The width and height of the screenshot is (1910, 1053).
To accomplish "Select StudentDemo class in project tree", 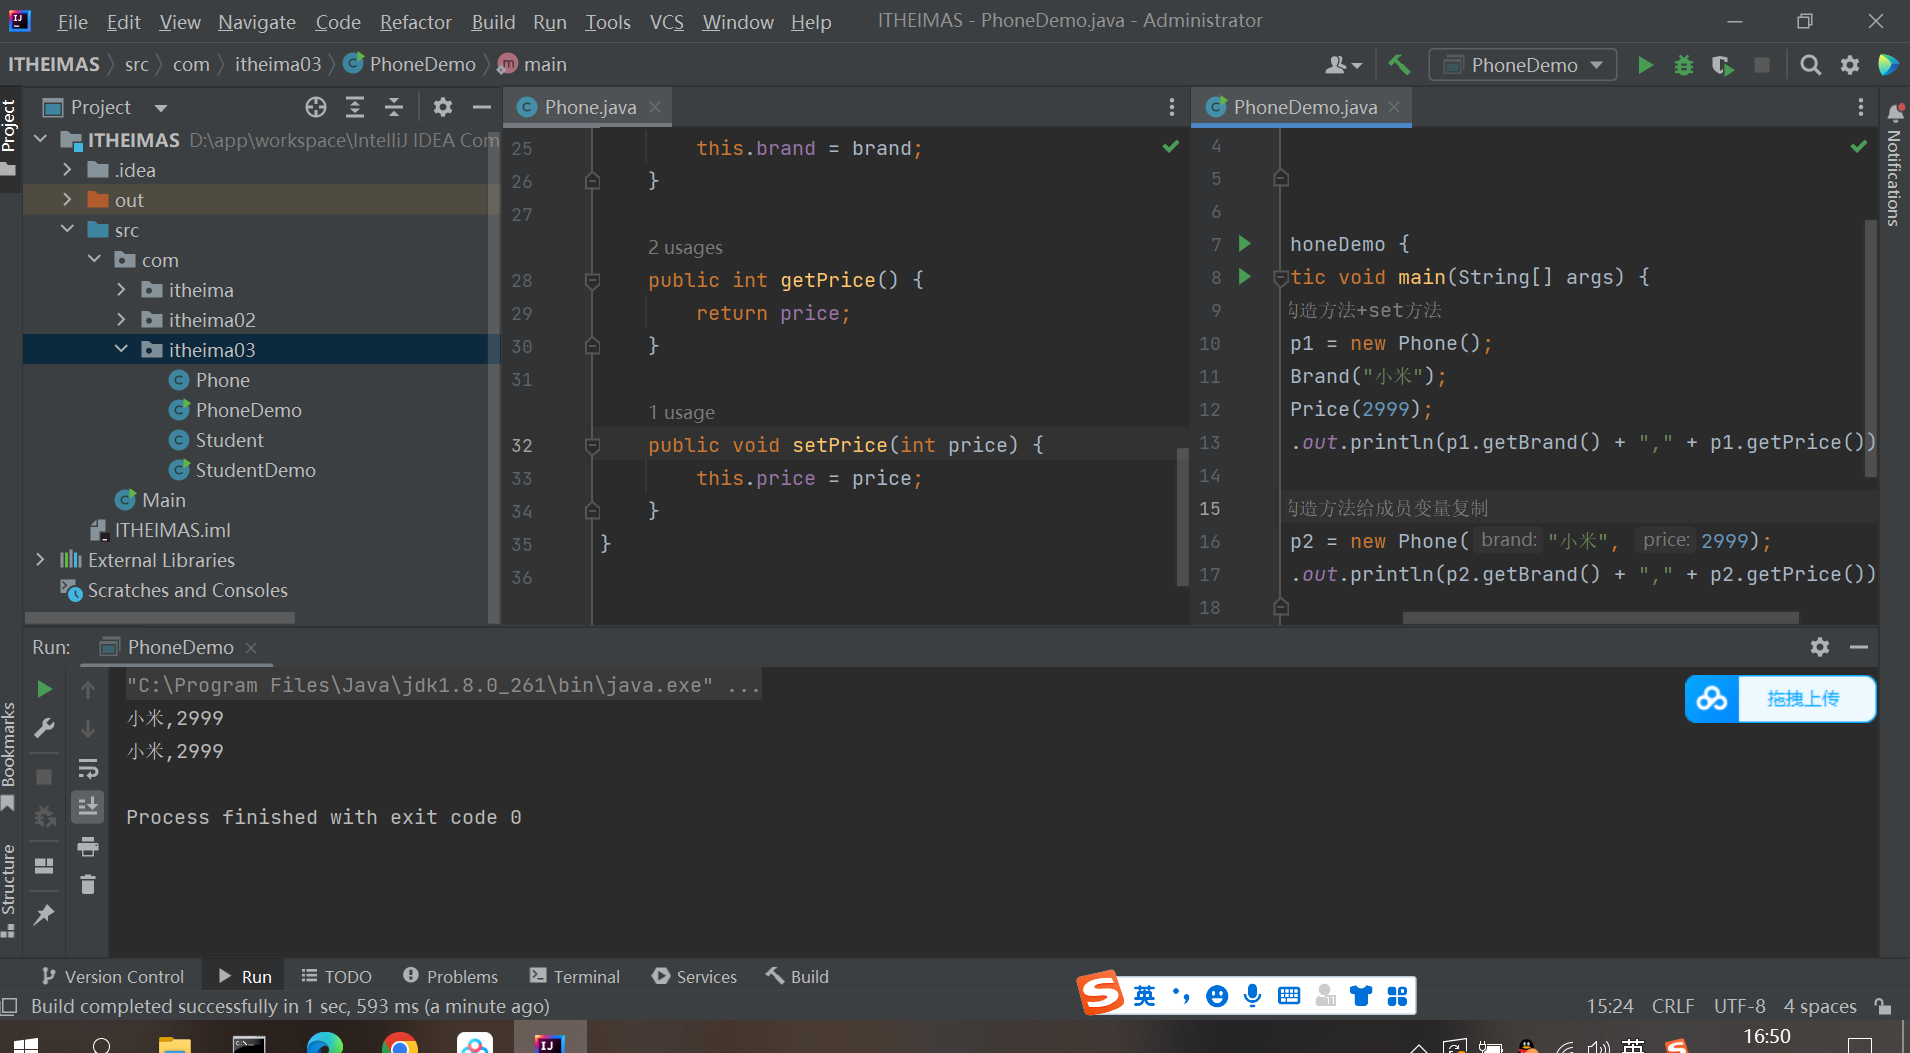I will (x=255, y=470).
